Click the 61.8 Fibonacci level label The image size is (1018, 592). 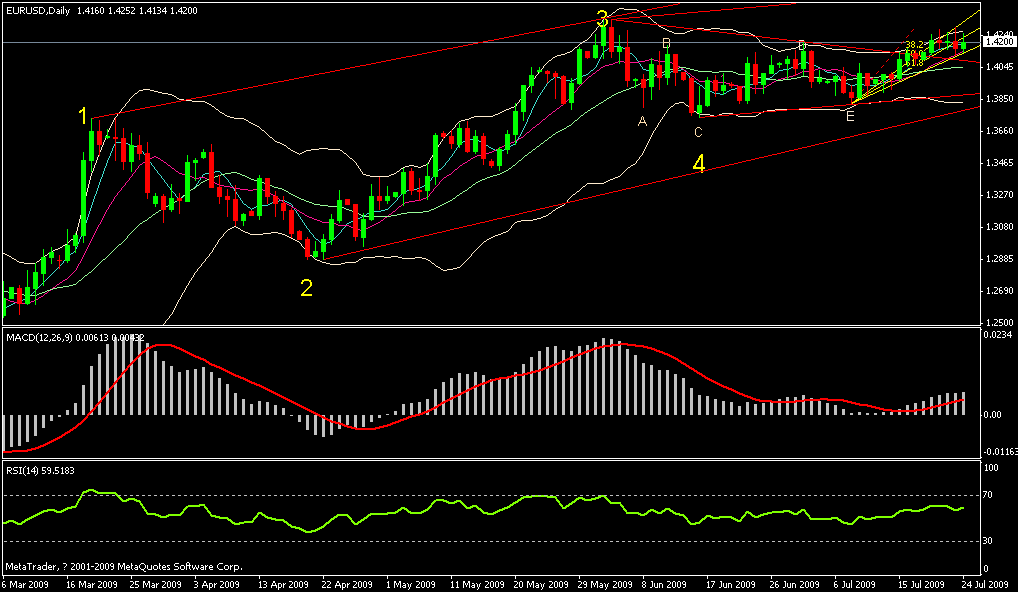pyautogui.click(x=914, y=63)
